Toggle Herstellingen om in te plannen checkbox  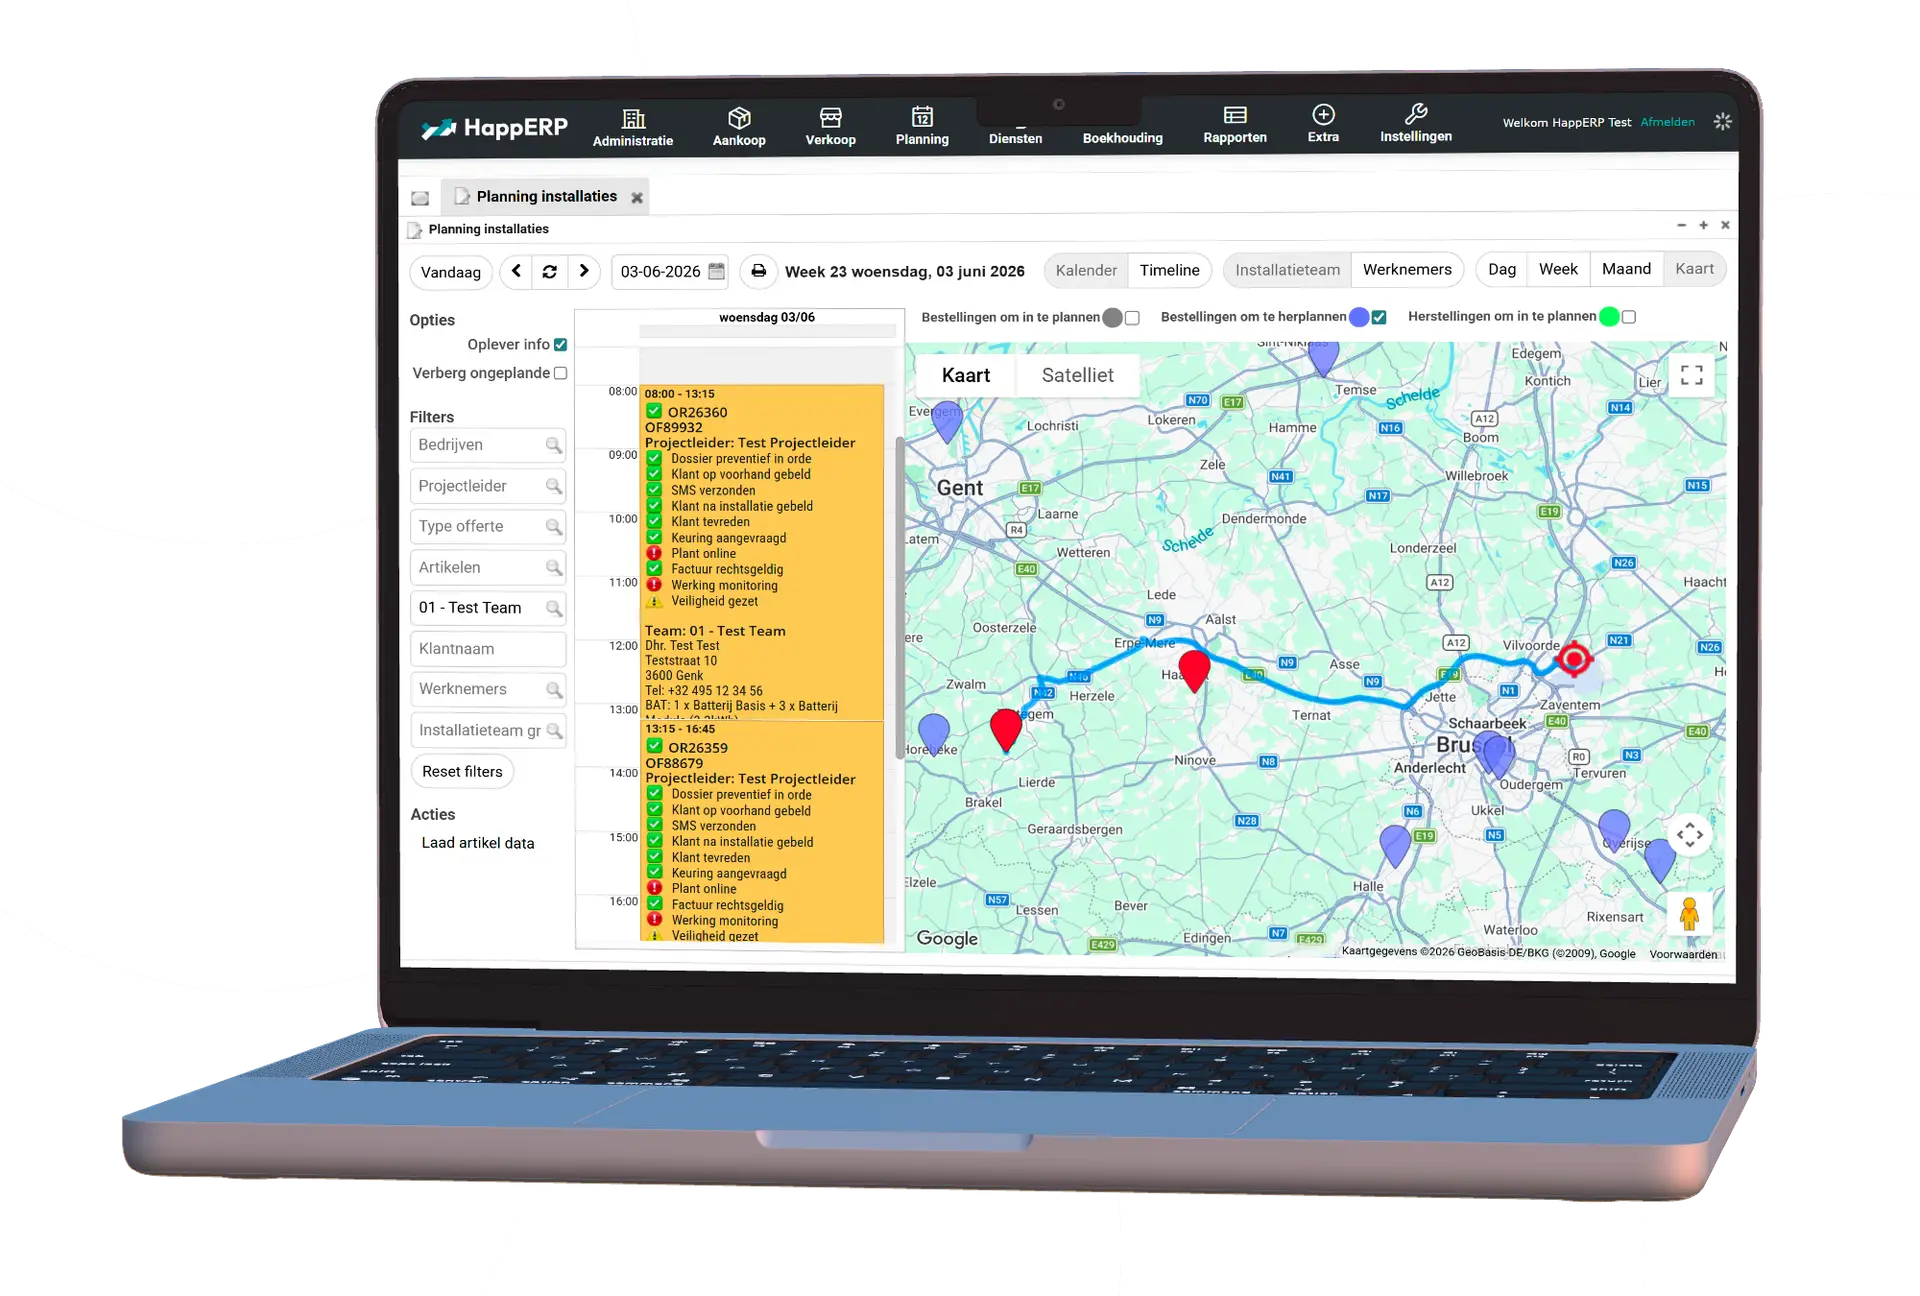pyautogui.click(x=1628, y=316)
